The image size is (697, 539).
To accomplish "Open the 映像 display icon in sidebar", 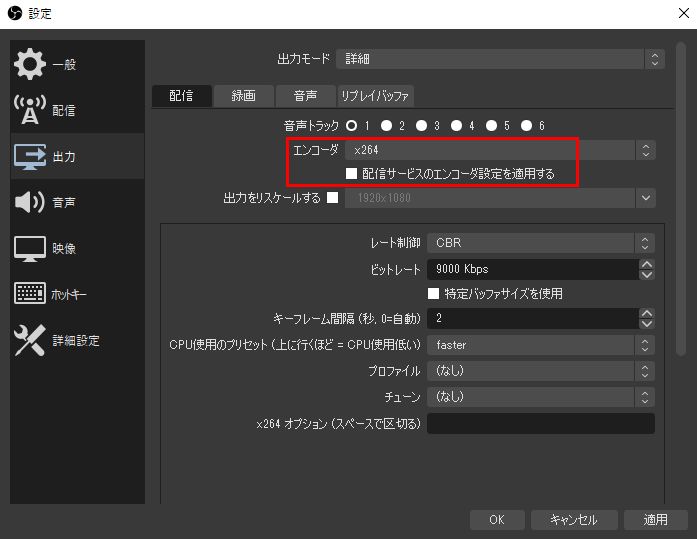I will [x=29, y=248].
